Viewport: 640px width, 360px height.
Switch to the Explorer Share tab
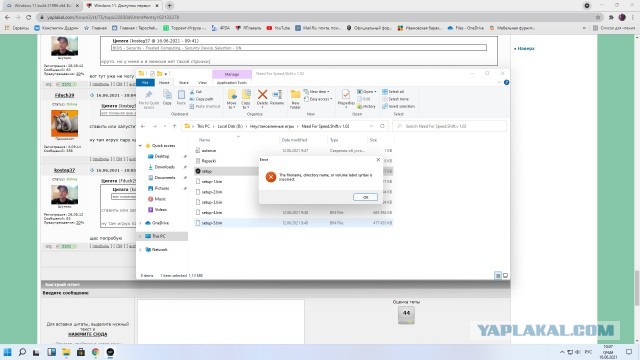(184, 82)
